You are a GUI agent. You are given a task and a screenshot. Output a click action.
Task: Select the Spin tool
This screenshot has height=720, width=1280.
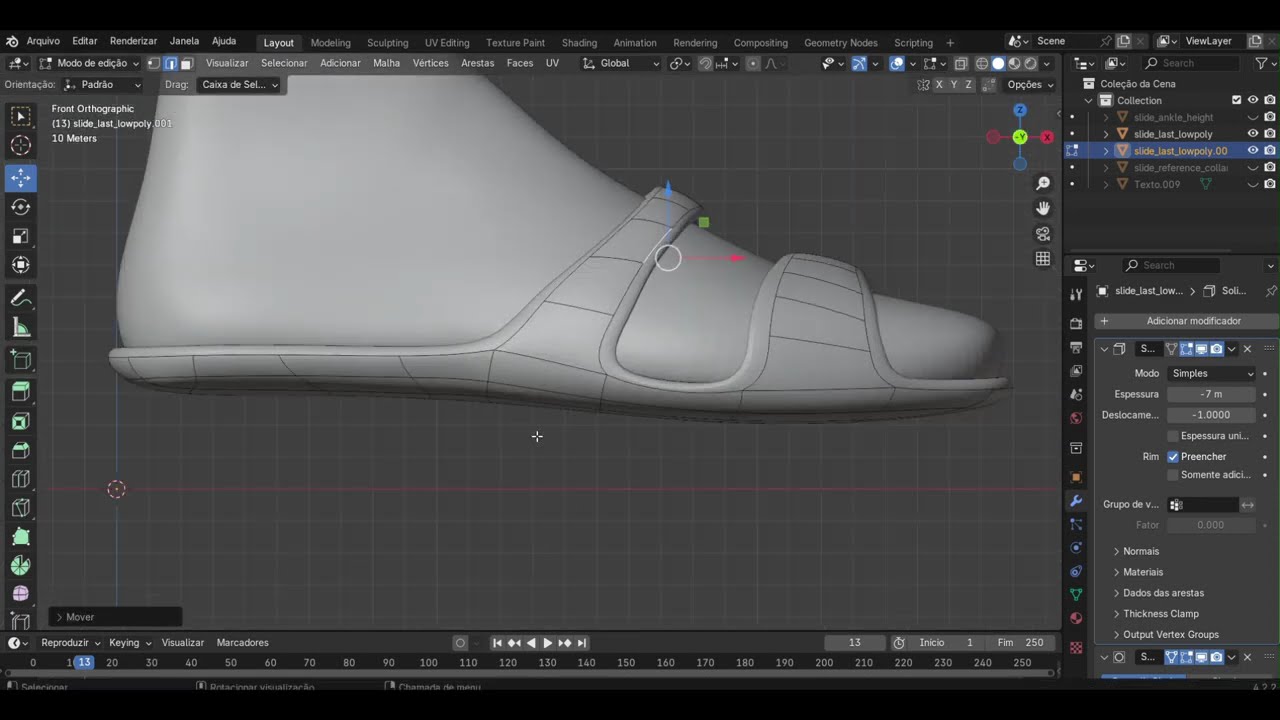(20, 566)
